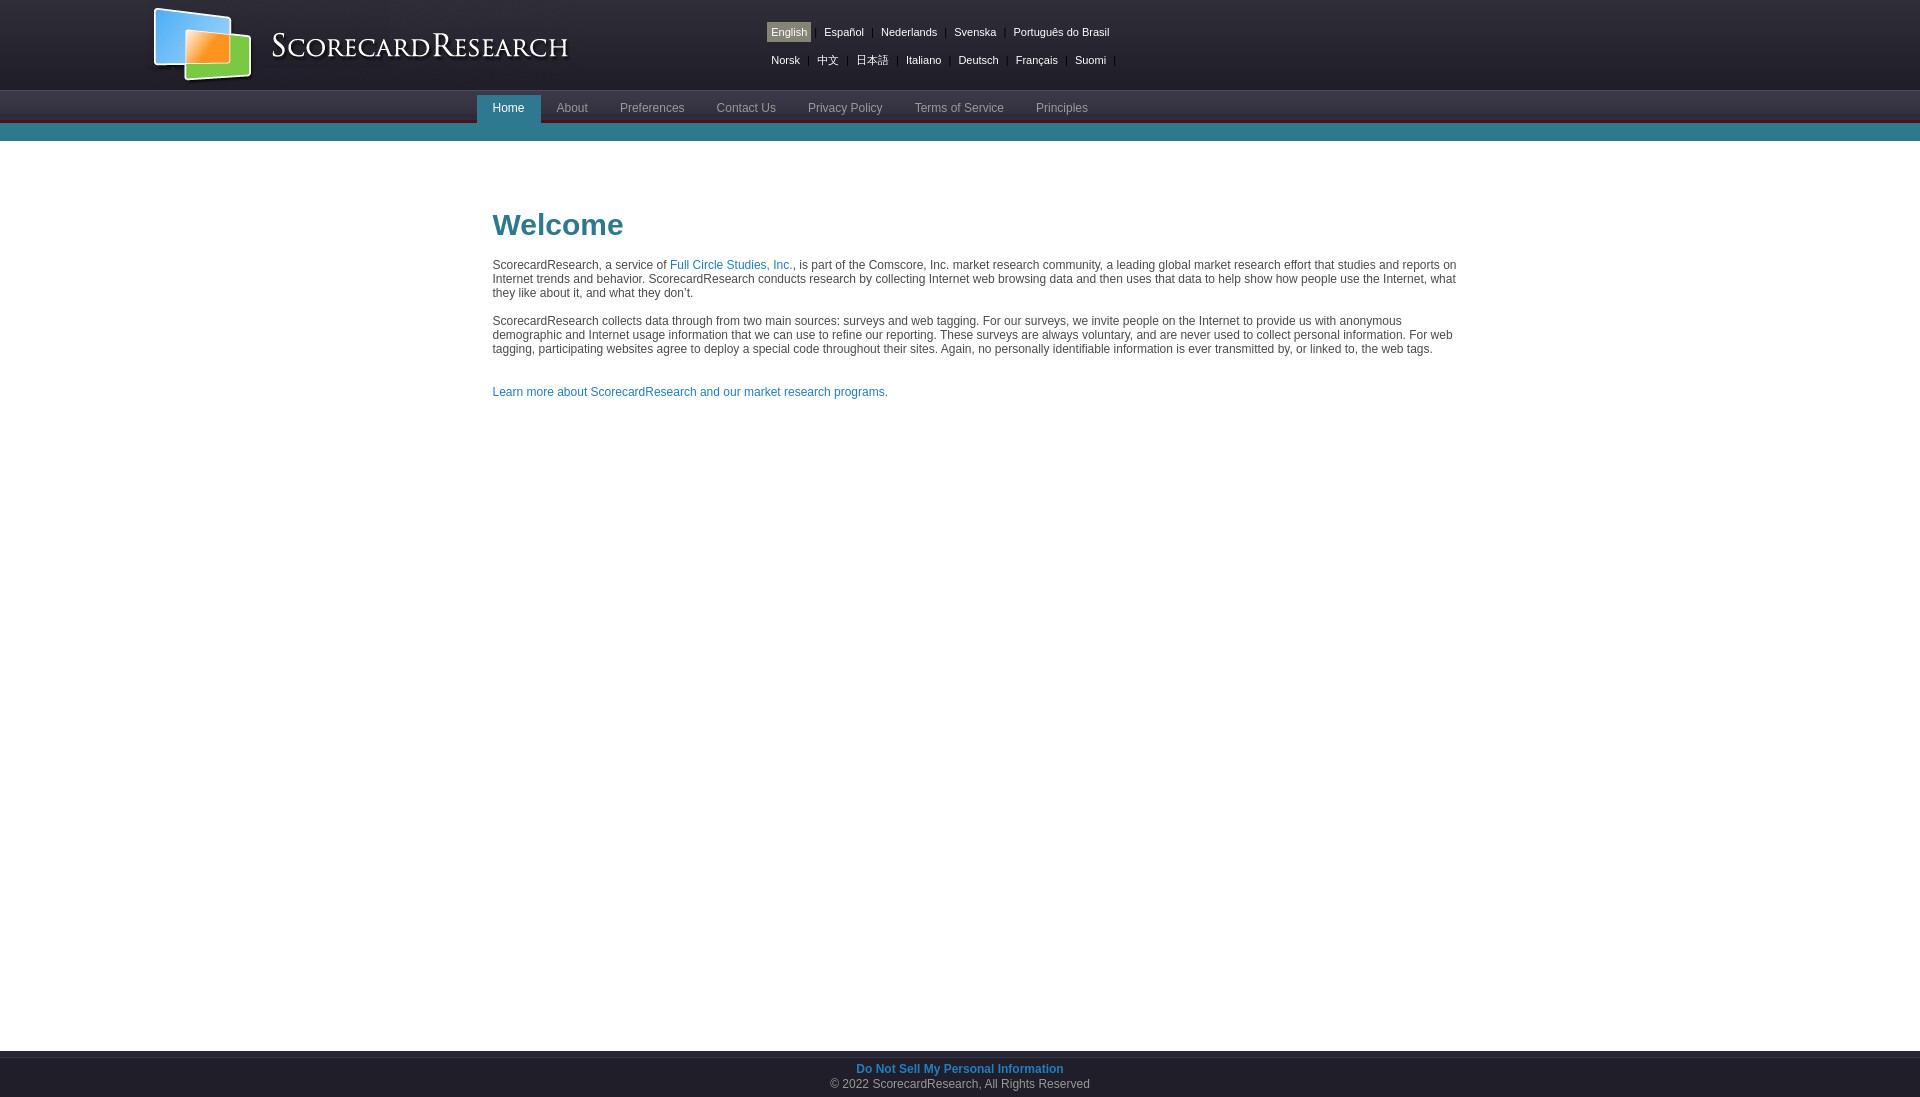Follow Learn more about ScorecardResearch link
Viewport: 1920px width, 1097px height.
pos(690,392)
